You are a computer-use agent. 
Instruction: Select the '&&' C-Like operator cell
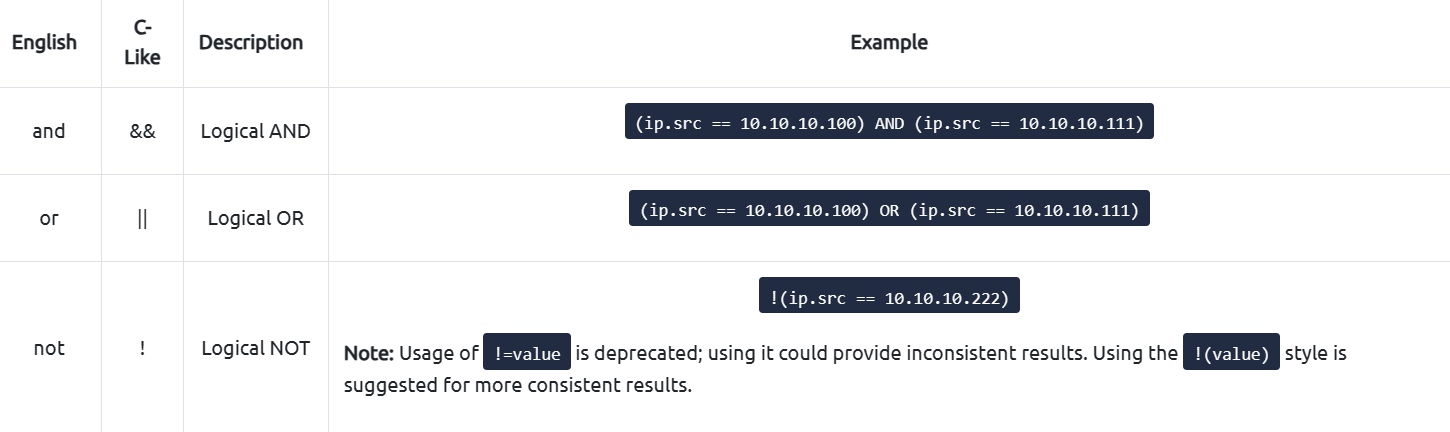143,131
